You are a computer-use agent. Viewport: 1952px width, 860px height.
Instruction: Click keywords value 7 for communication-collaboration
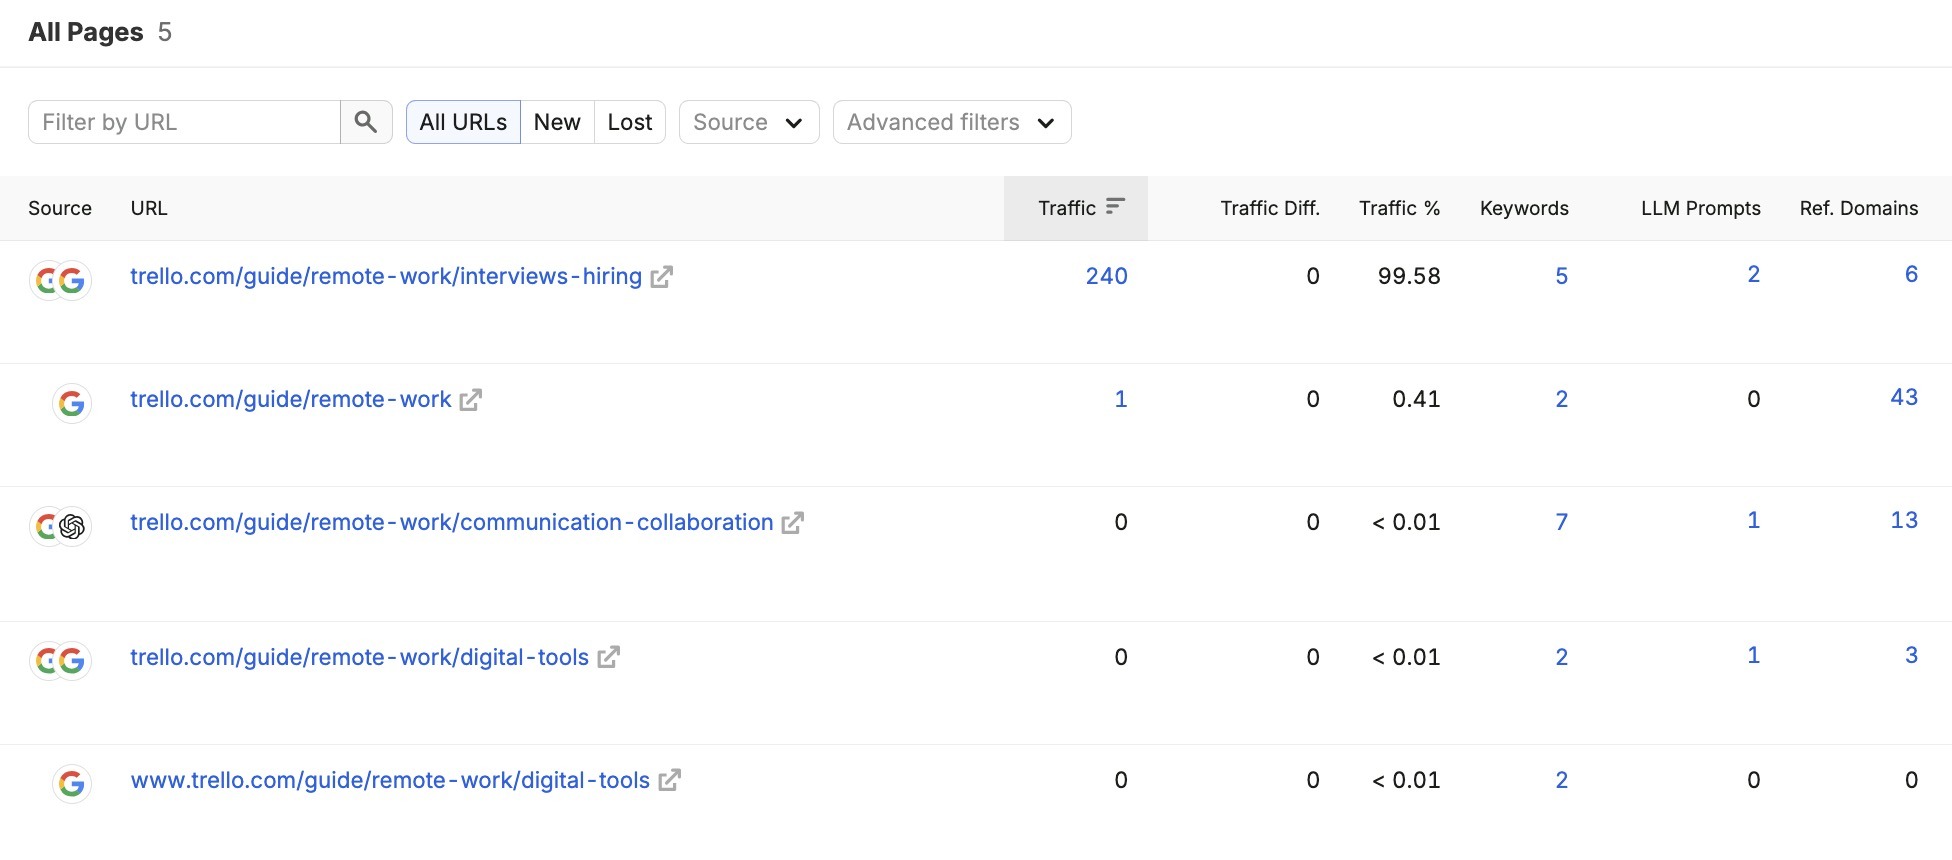[1562, 522]
